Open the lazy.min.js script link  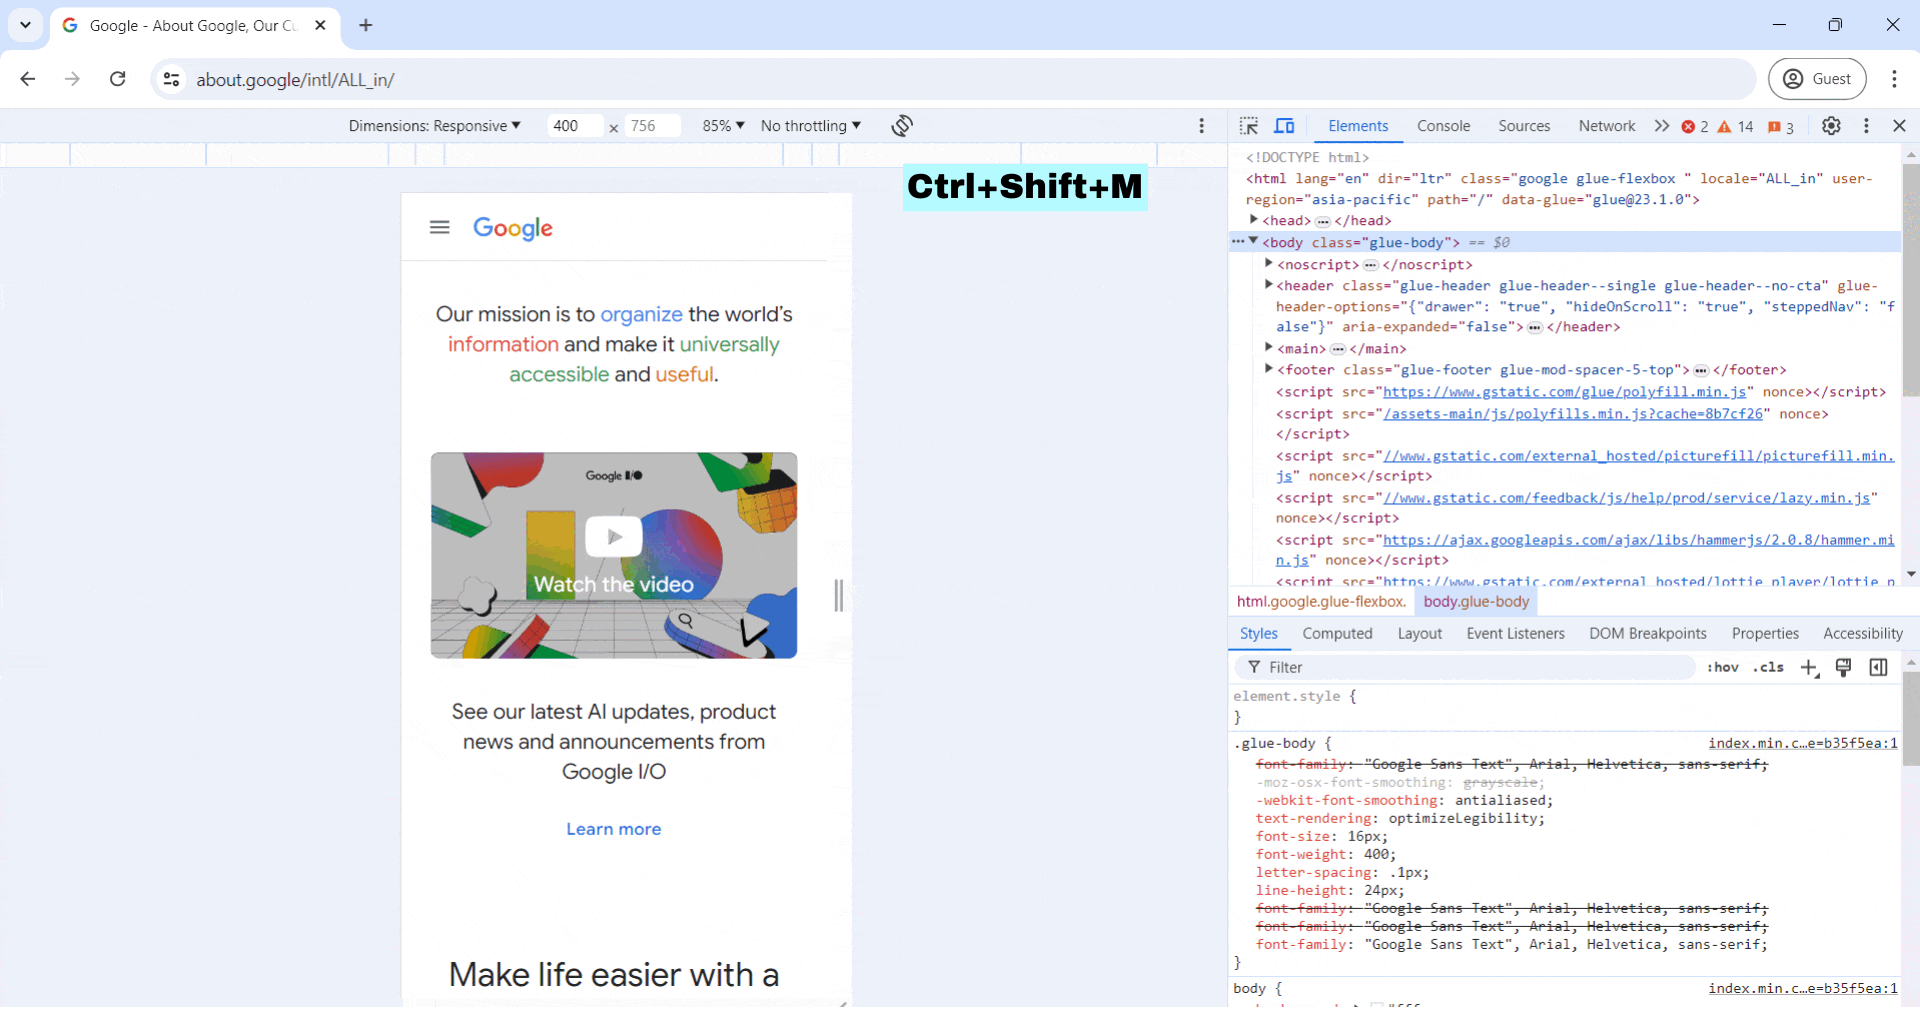pyautogui.click(x=1626, y=498)
